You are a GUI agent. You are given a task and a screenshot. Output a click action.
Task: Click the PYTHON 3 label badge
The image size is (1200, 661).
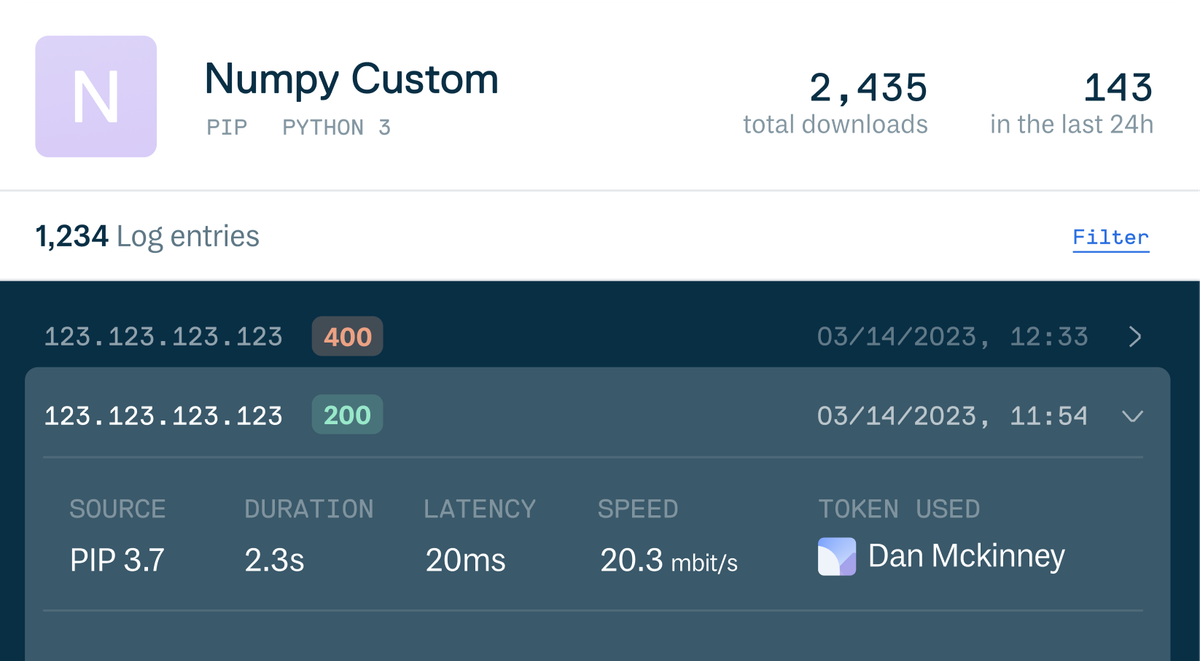[x=336, y=127]
